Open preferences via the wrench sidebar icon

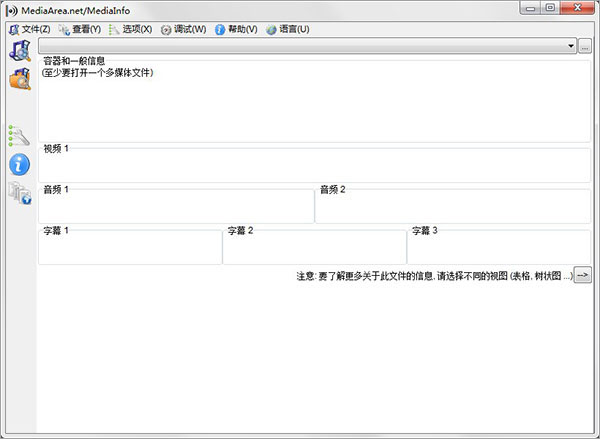(x=19, y=135)
